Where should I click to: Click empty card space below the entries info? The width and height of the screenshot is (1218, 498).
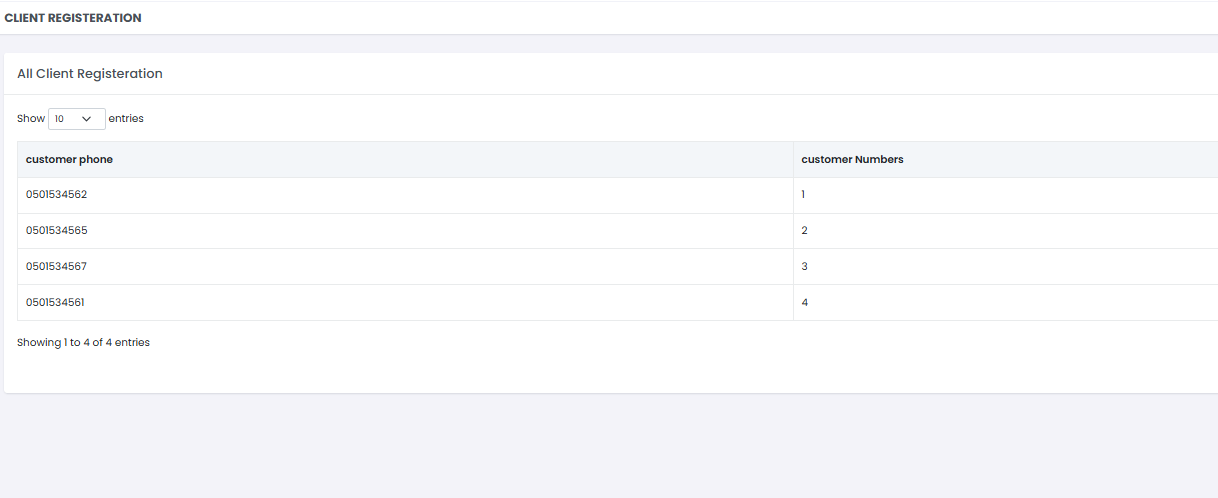(600, 372)
